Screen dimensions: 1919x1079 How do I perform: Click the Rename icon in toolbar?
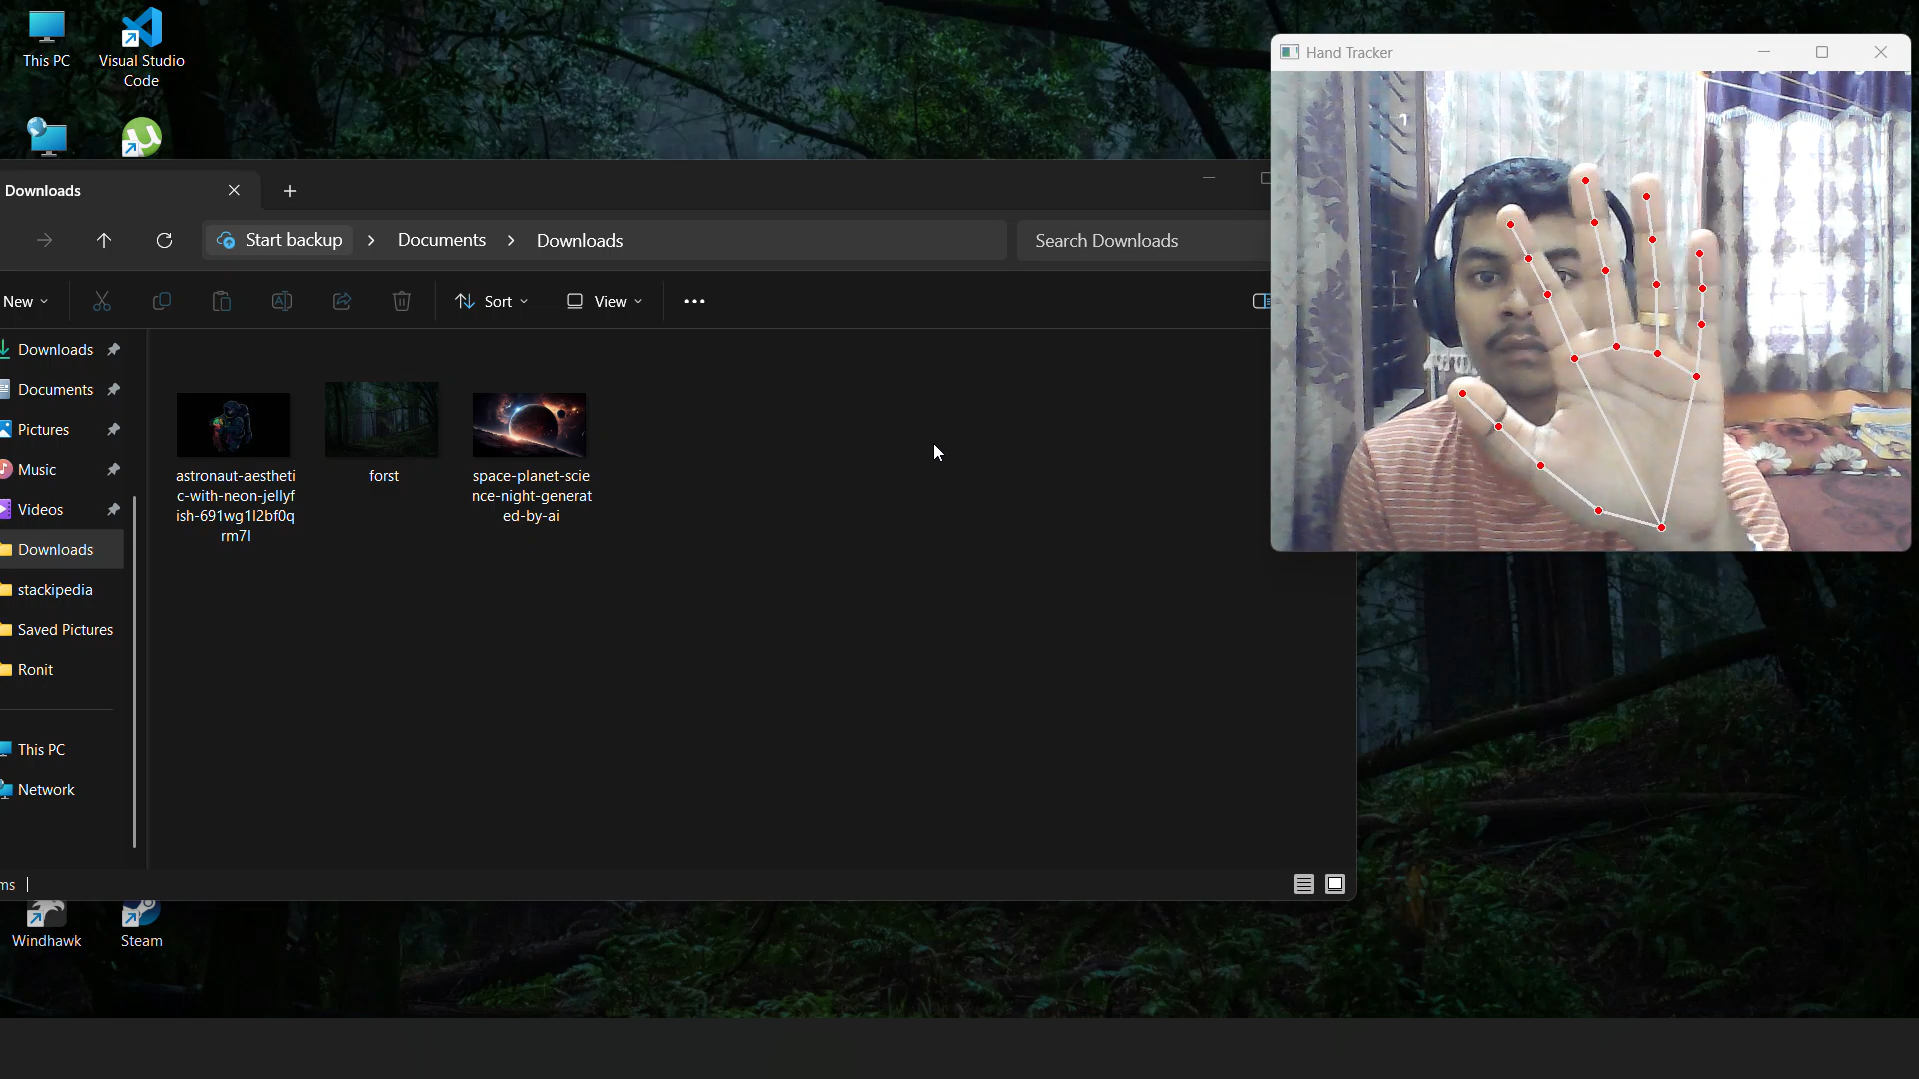click(x=282, y=301)
